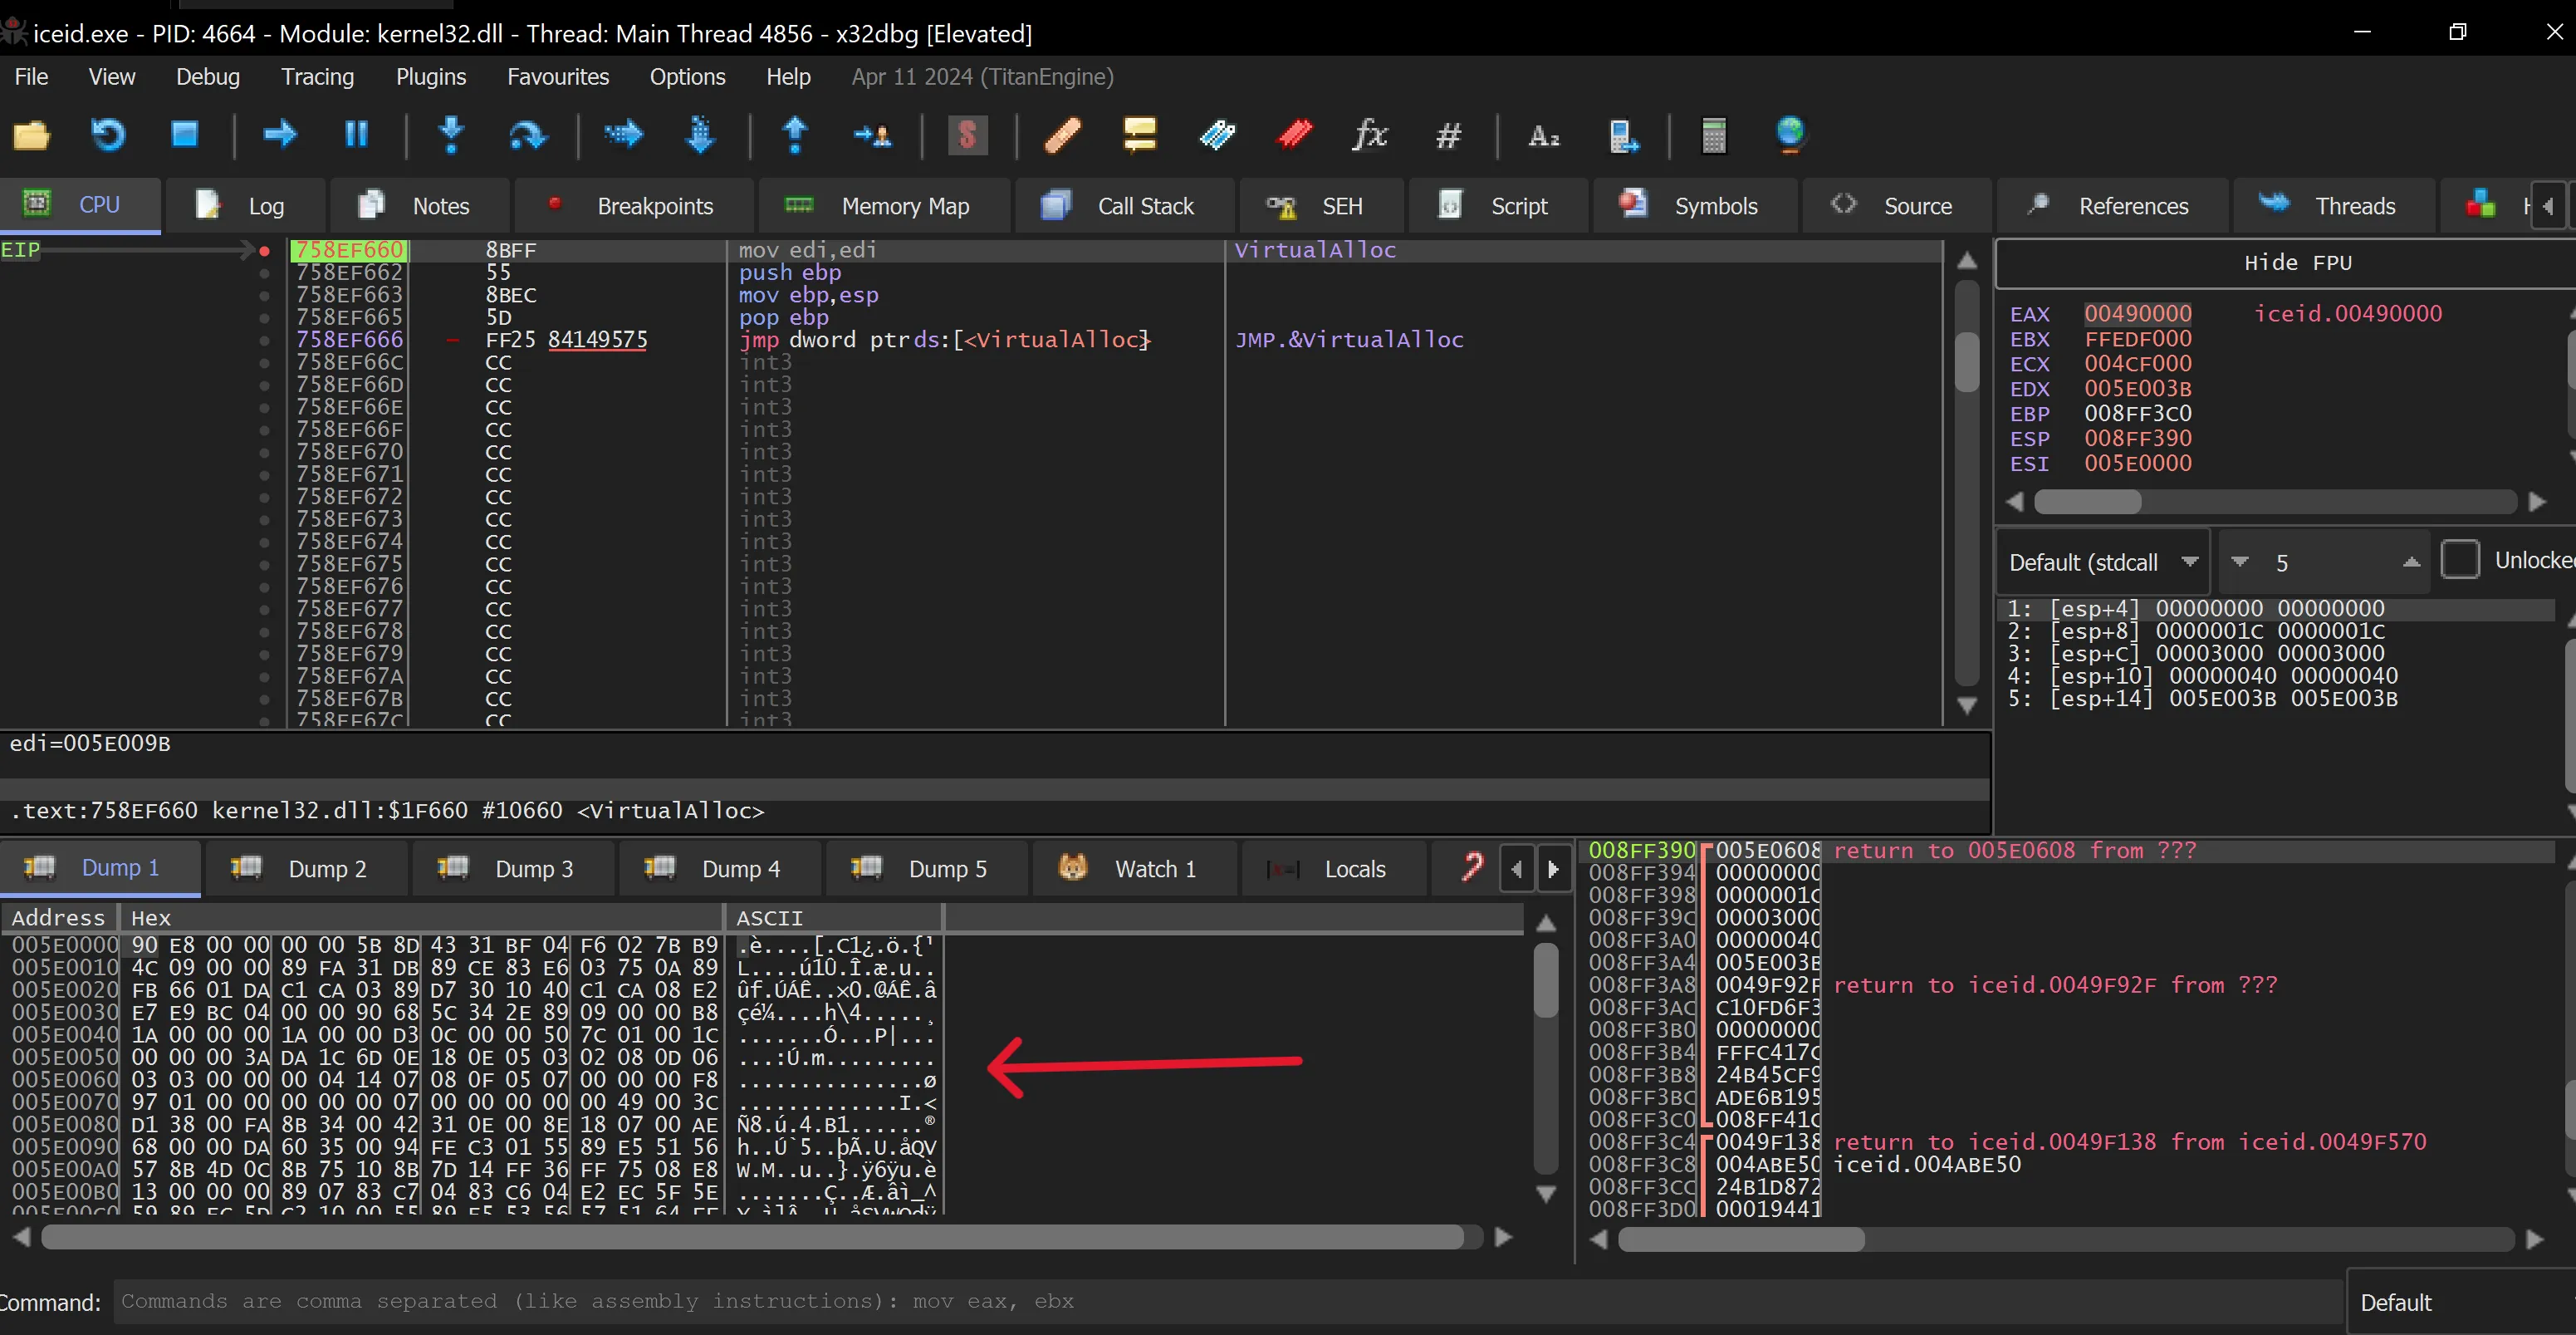Open the Default dropdown beside the command bar
2576x1335 pixels.
point(2461,1302)
